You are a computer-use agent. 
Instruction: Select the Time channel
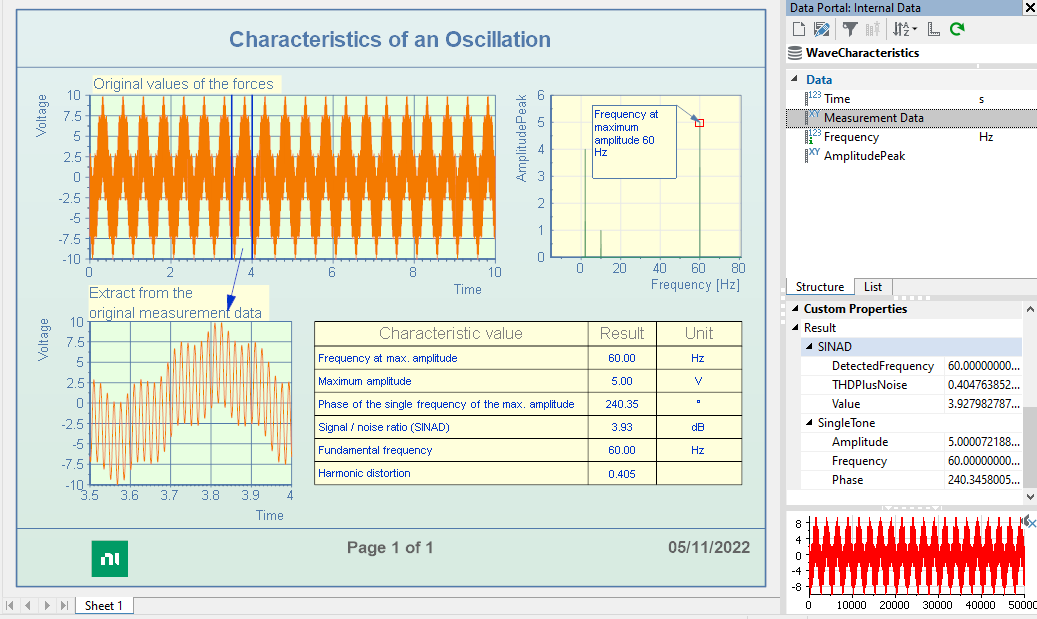point(837,99)
